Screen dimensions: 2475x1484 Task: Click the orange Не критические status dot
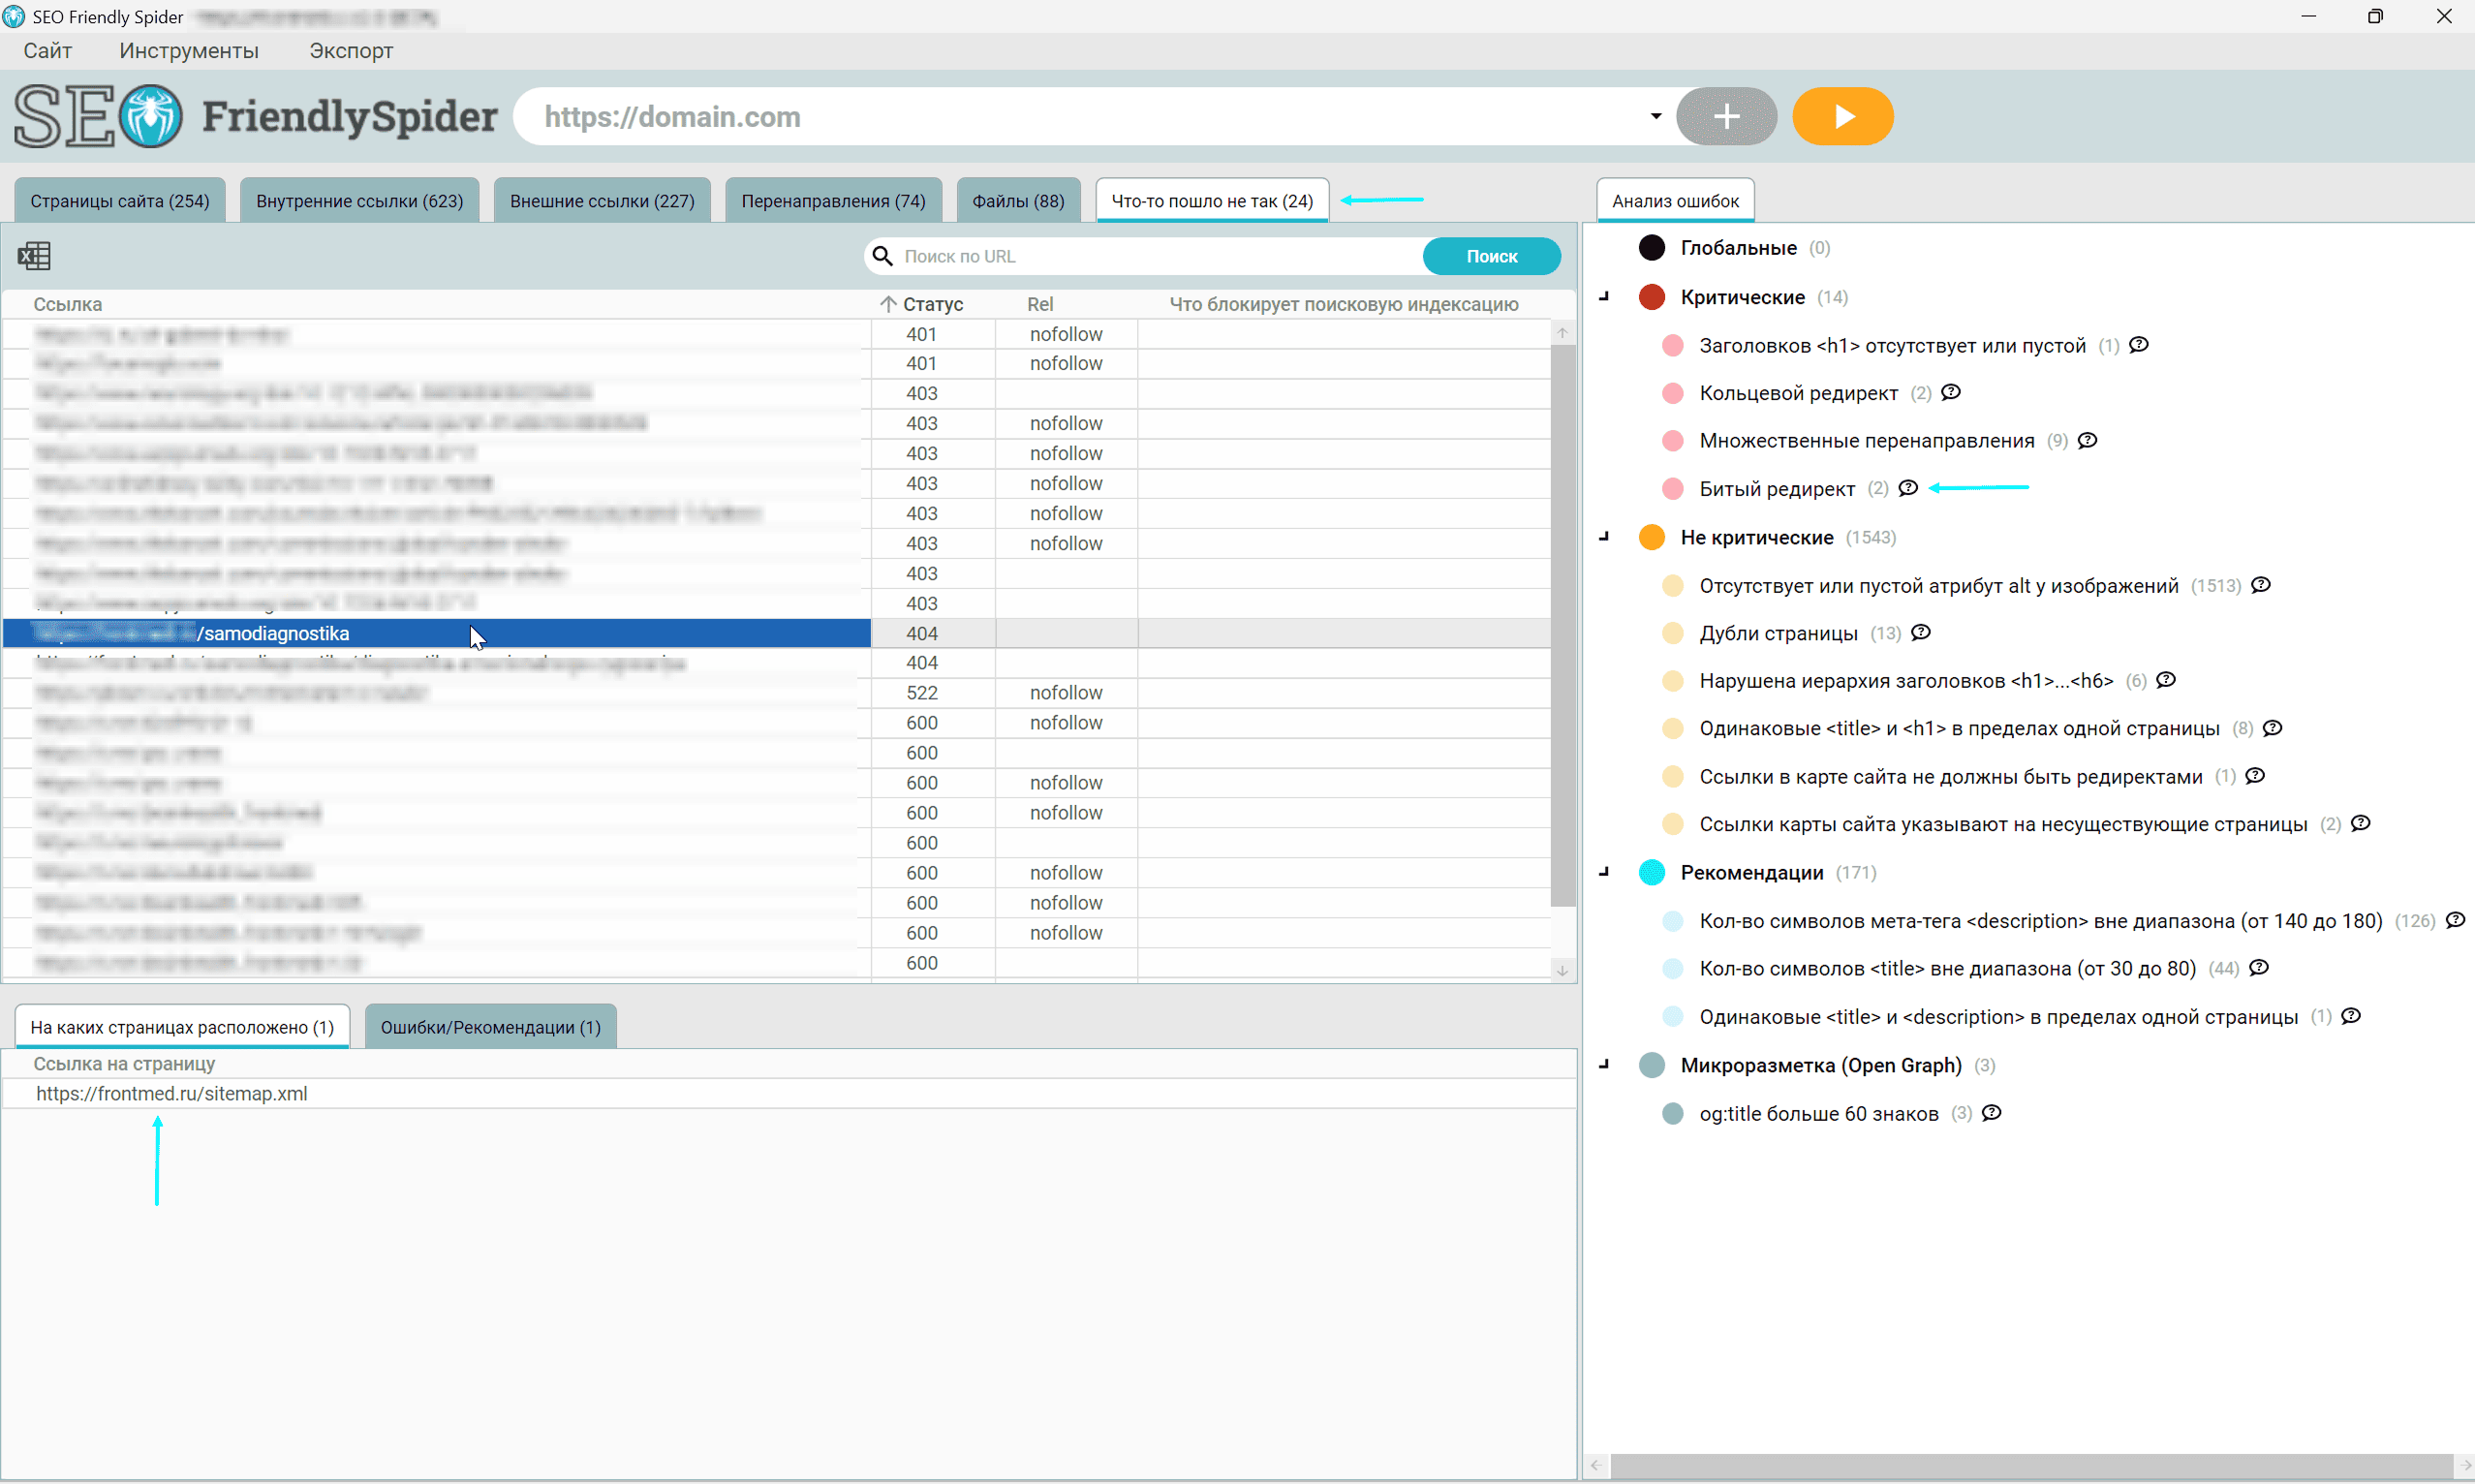pyautogui.click(x=1651, y=536)
